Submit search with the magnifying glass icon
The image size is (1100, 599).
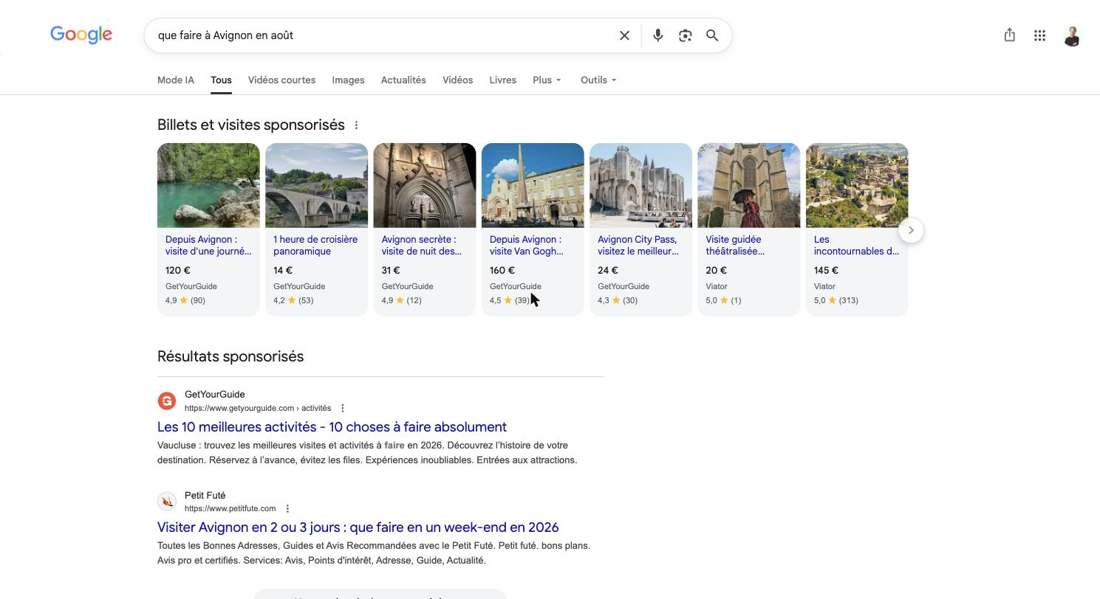(x=712, y=35)
